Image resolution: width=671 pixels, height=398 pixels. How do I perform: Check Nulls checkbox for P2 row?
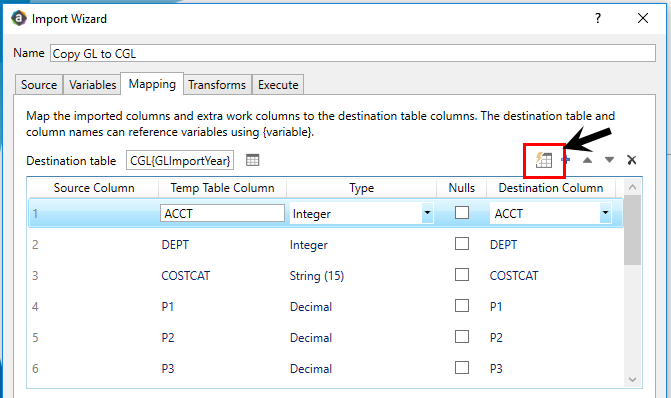click(462, 336)
